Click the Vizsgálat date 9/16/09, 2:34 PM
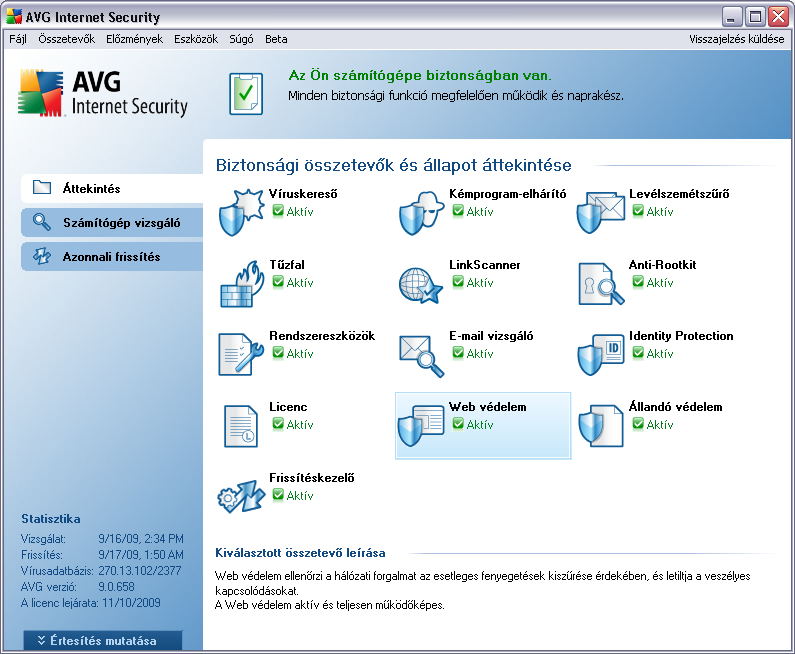795x654 pixels. click(x=141, y=538)
